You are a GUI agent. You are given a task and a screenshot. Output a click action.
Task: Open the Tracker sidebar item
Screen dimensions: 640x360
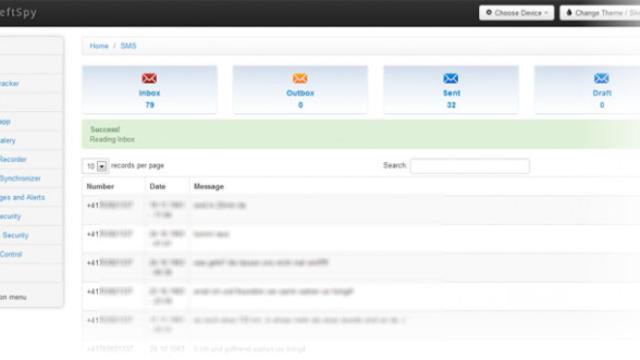(9, 83)
